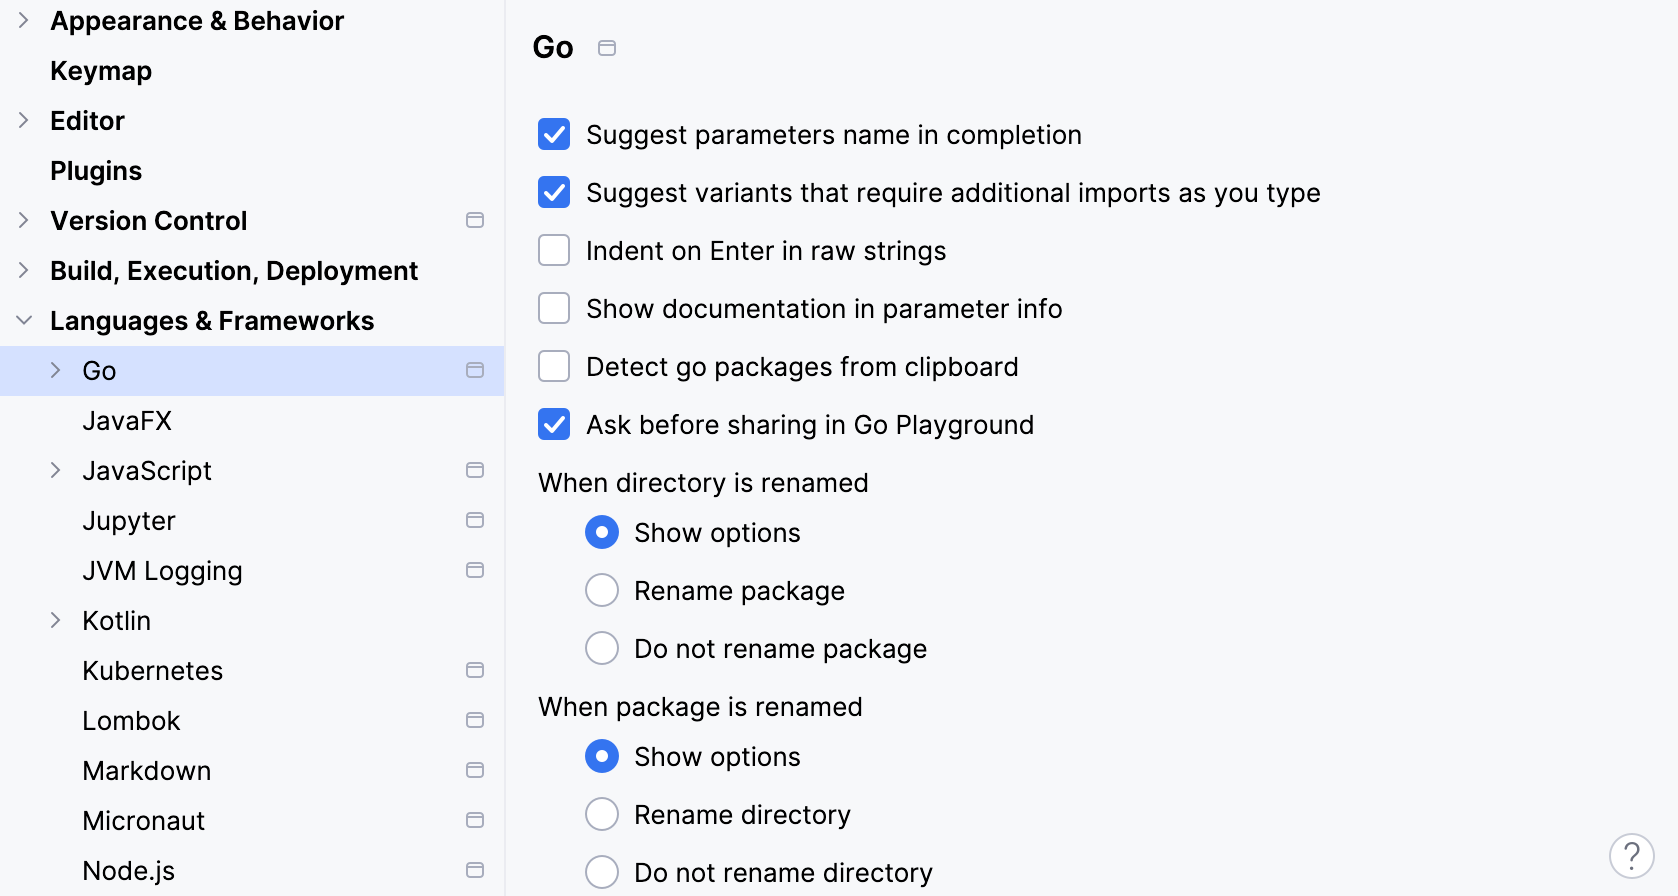Image resolution: width=1678 pixels, height=896 pixels.
Task: Select Rename package radio option
Action: tap(602, 590)
